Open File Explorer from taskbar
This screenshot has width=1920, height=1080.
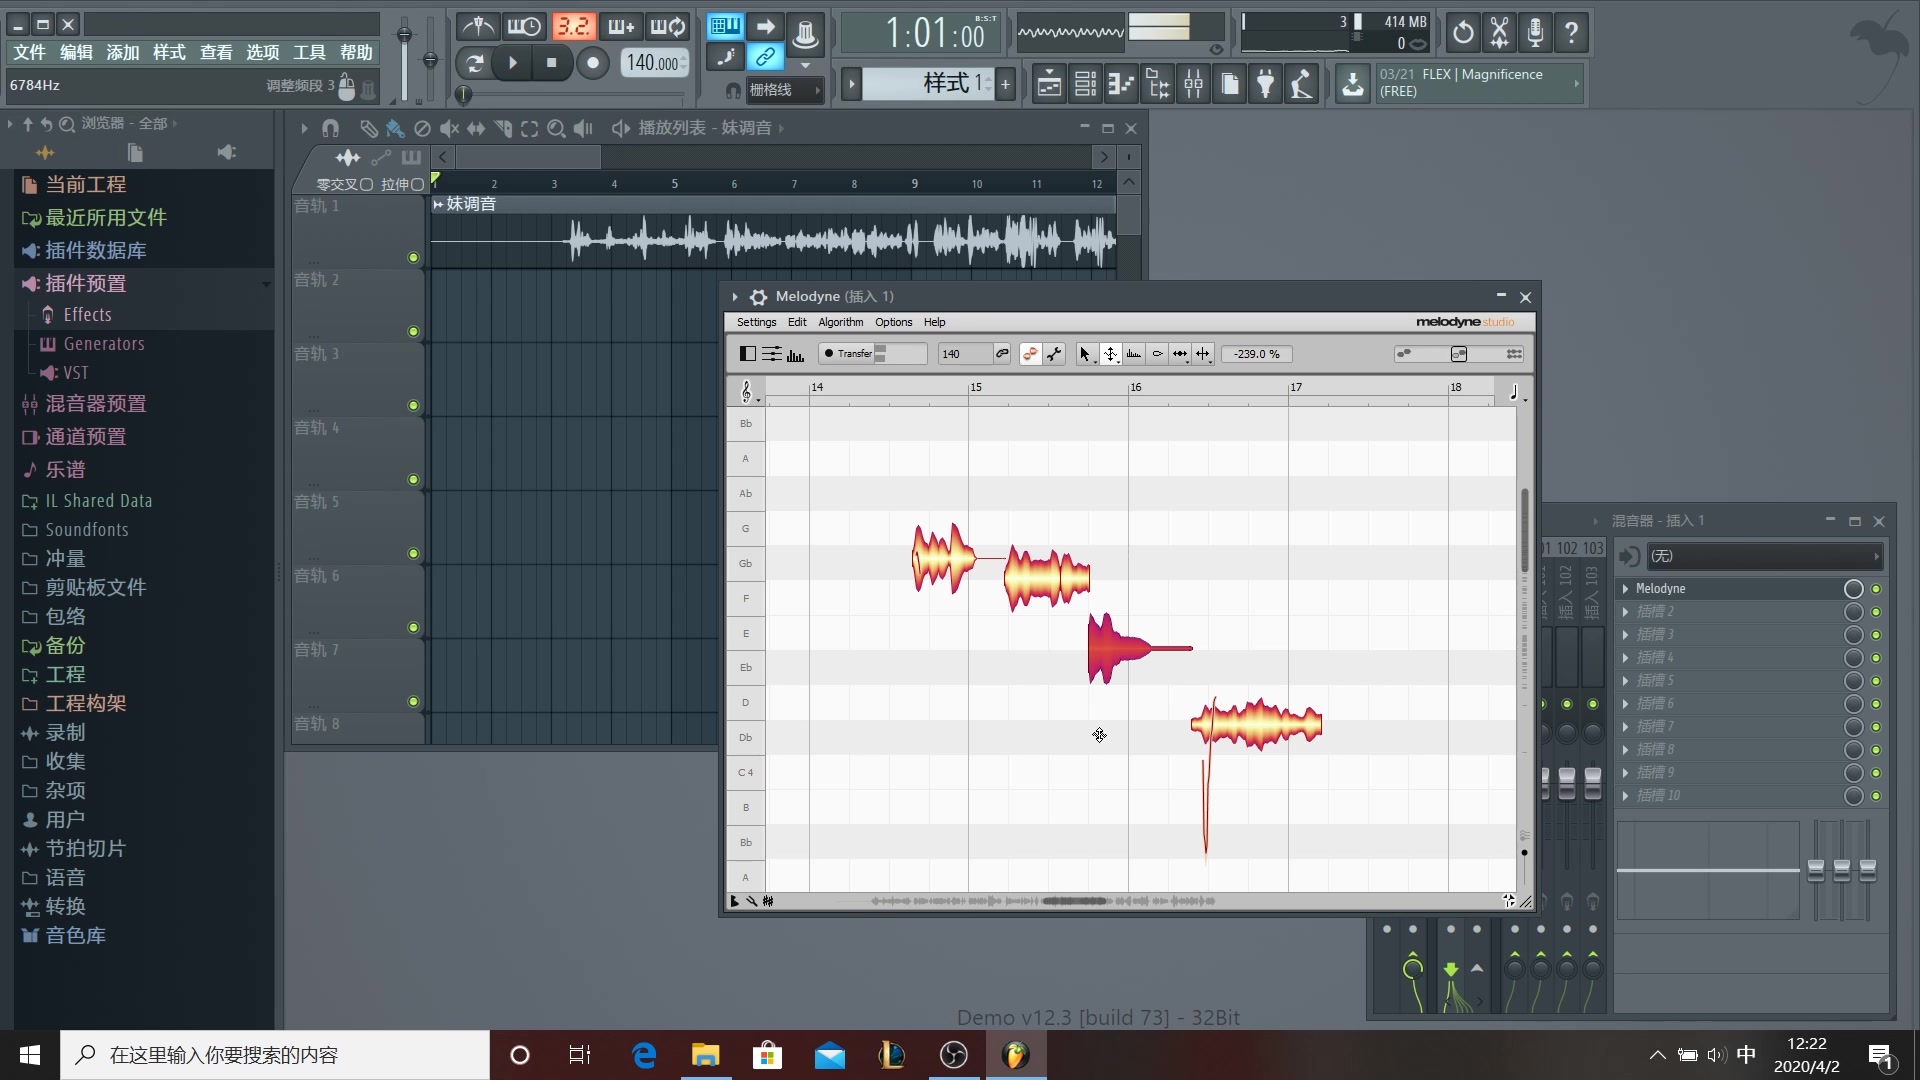coord(705,1055)
